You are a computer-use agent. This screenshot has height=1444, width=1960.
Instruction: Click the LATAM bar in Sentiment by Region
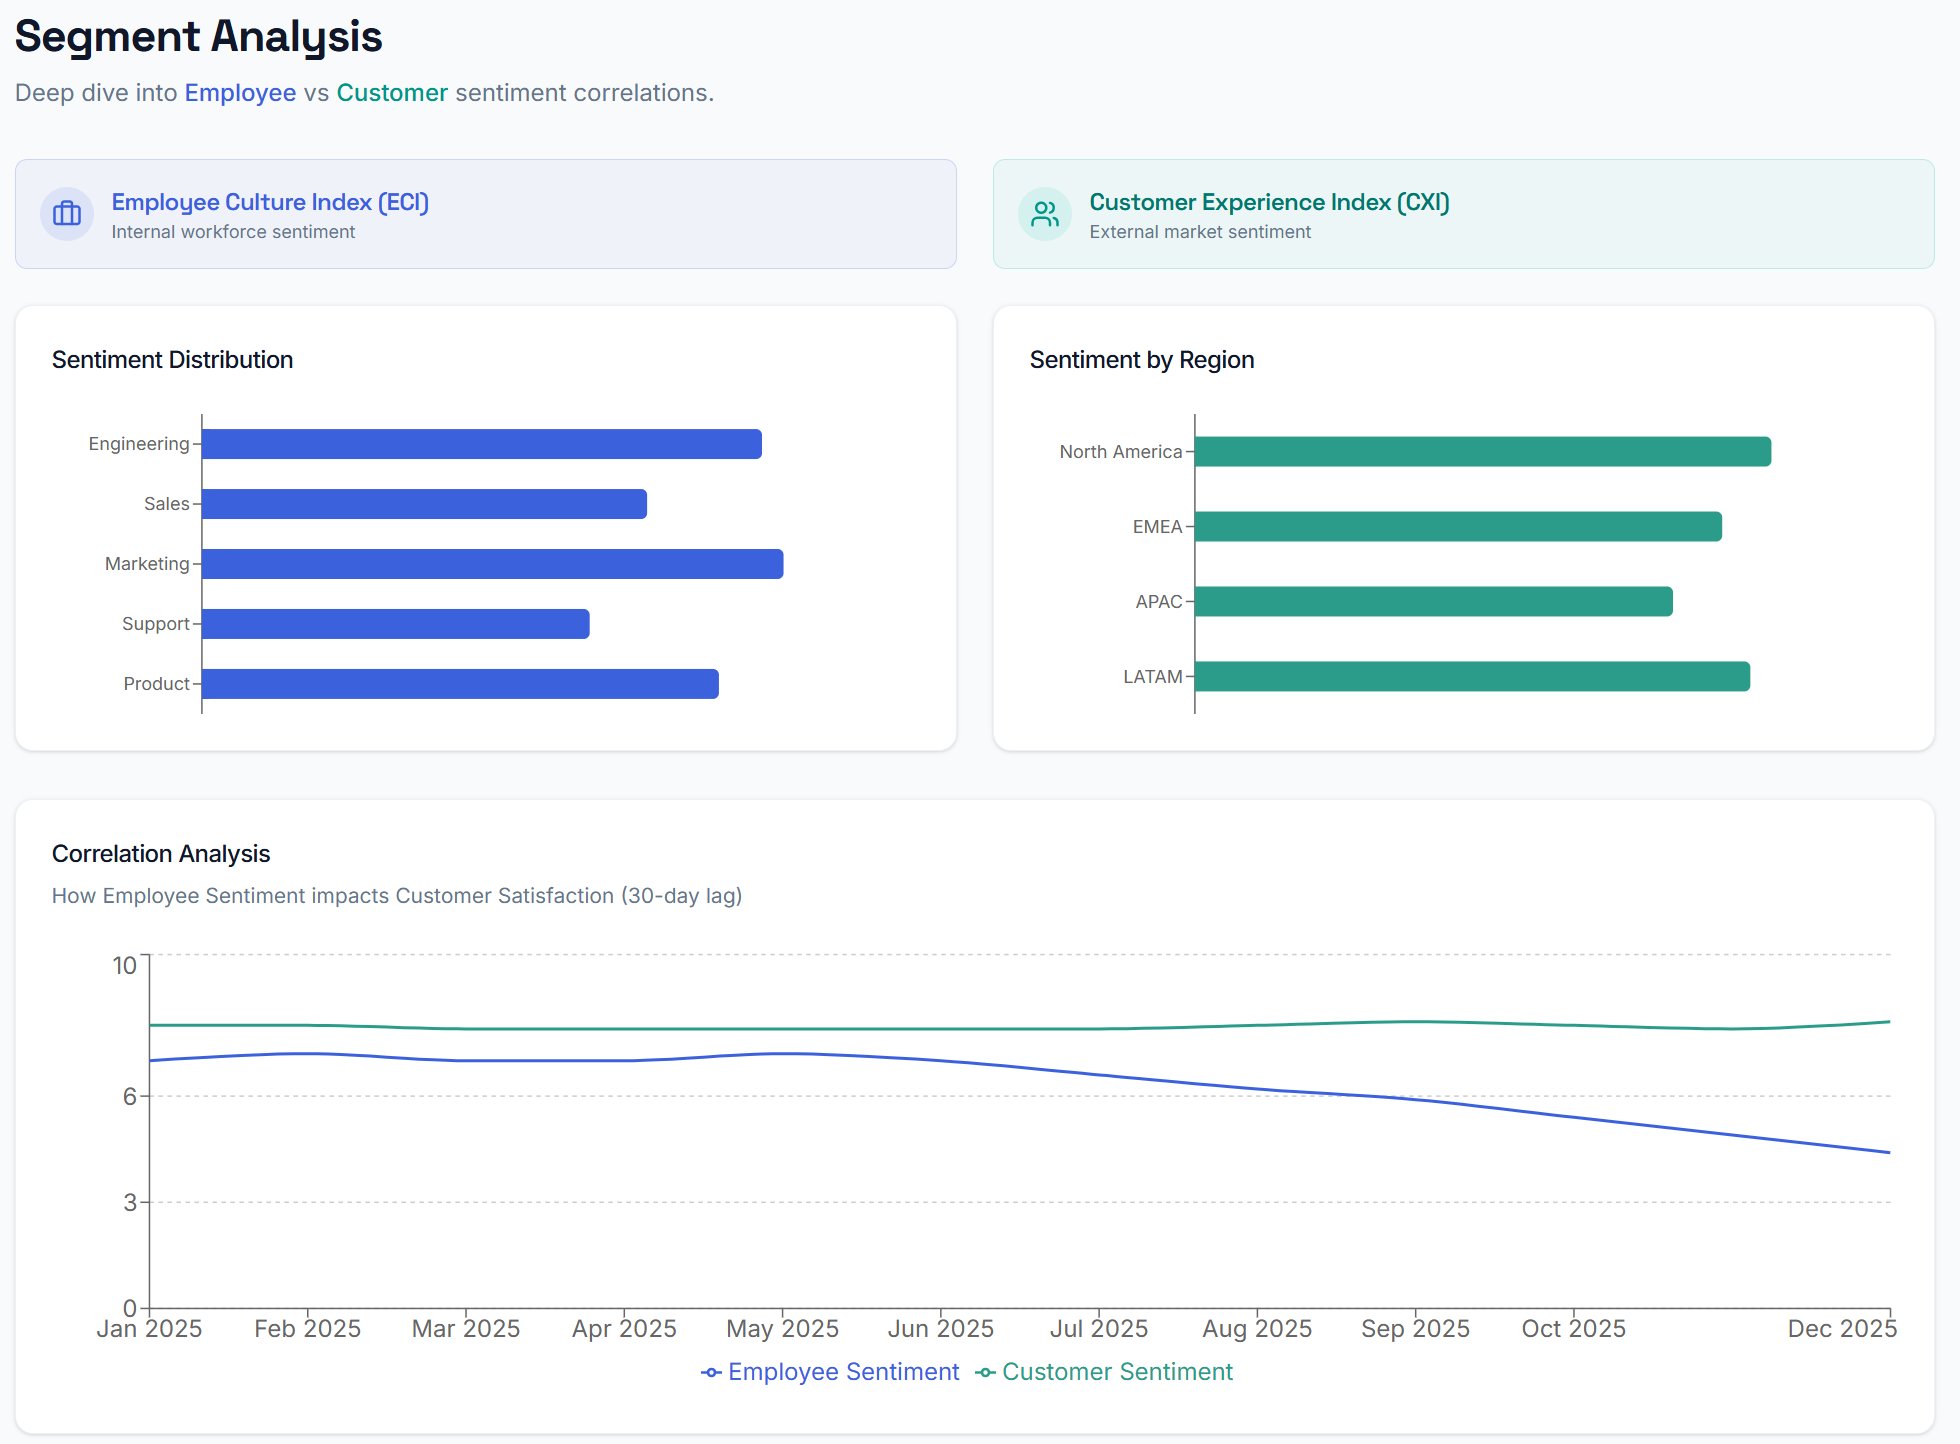pyautogui.click(x=1470, y=676)
